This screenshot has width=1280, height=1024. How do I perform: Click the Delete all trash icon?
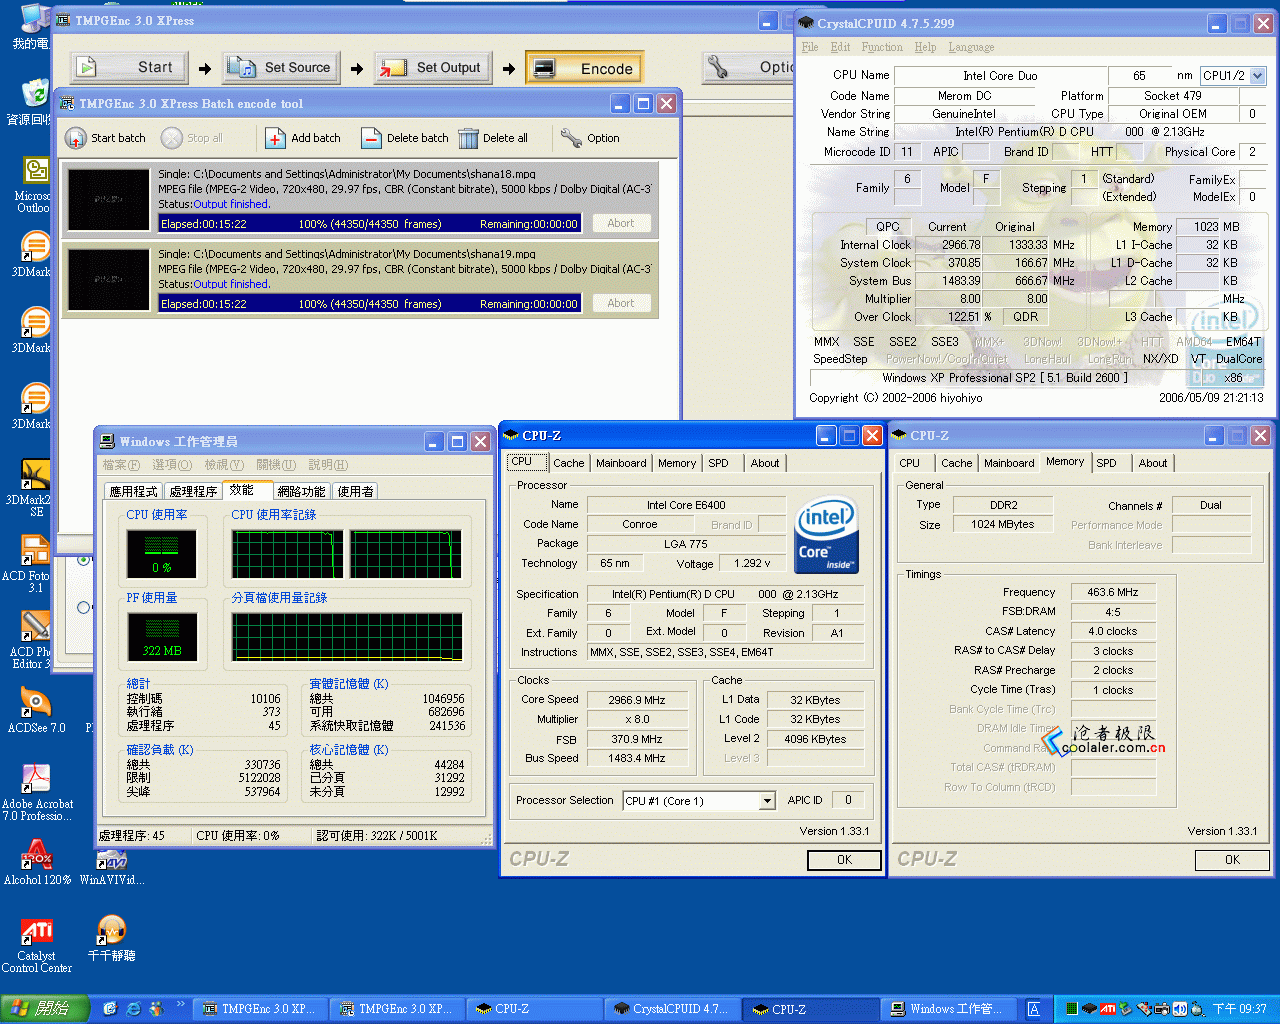pyautogui.click(x=468, y=138)
